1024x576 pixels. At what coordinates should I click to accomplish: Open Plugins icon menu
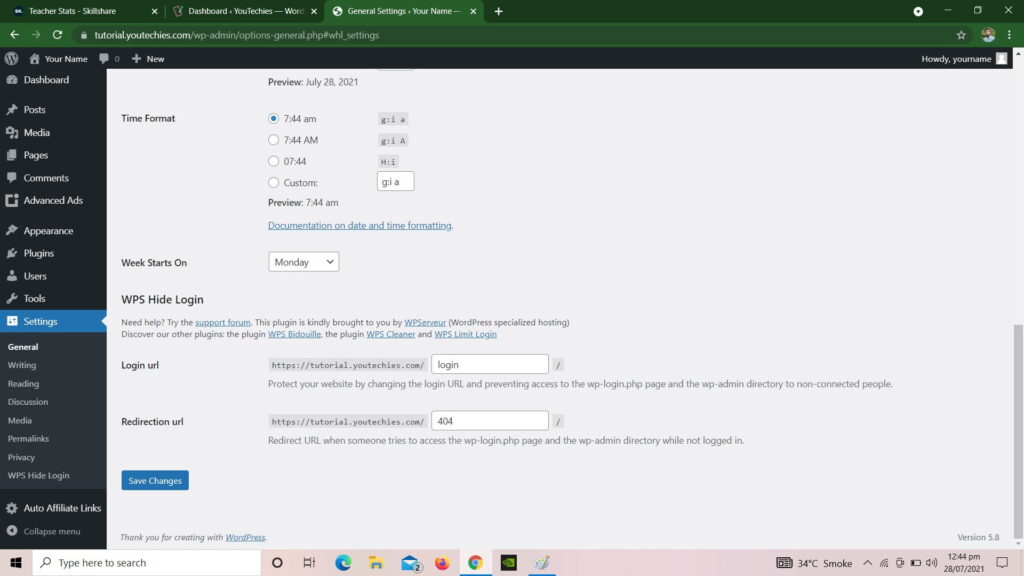[12, 253]
